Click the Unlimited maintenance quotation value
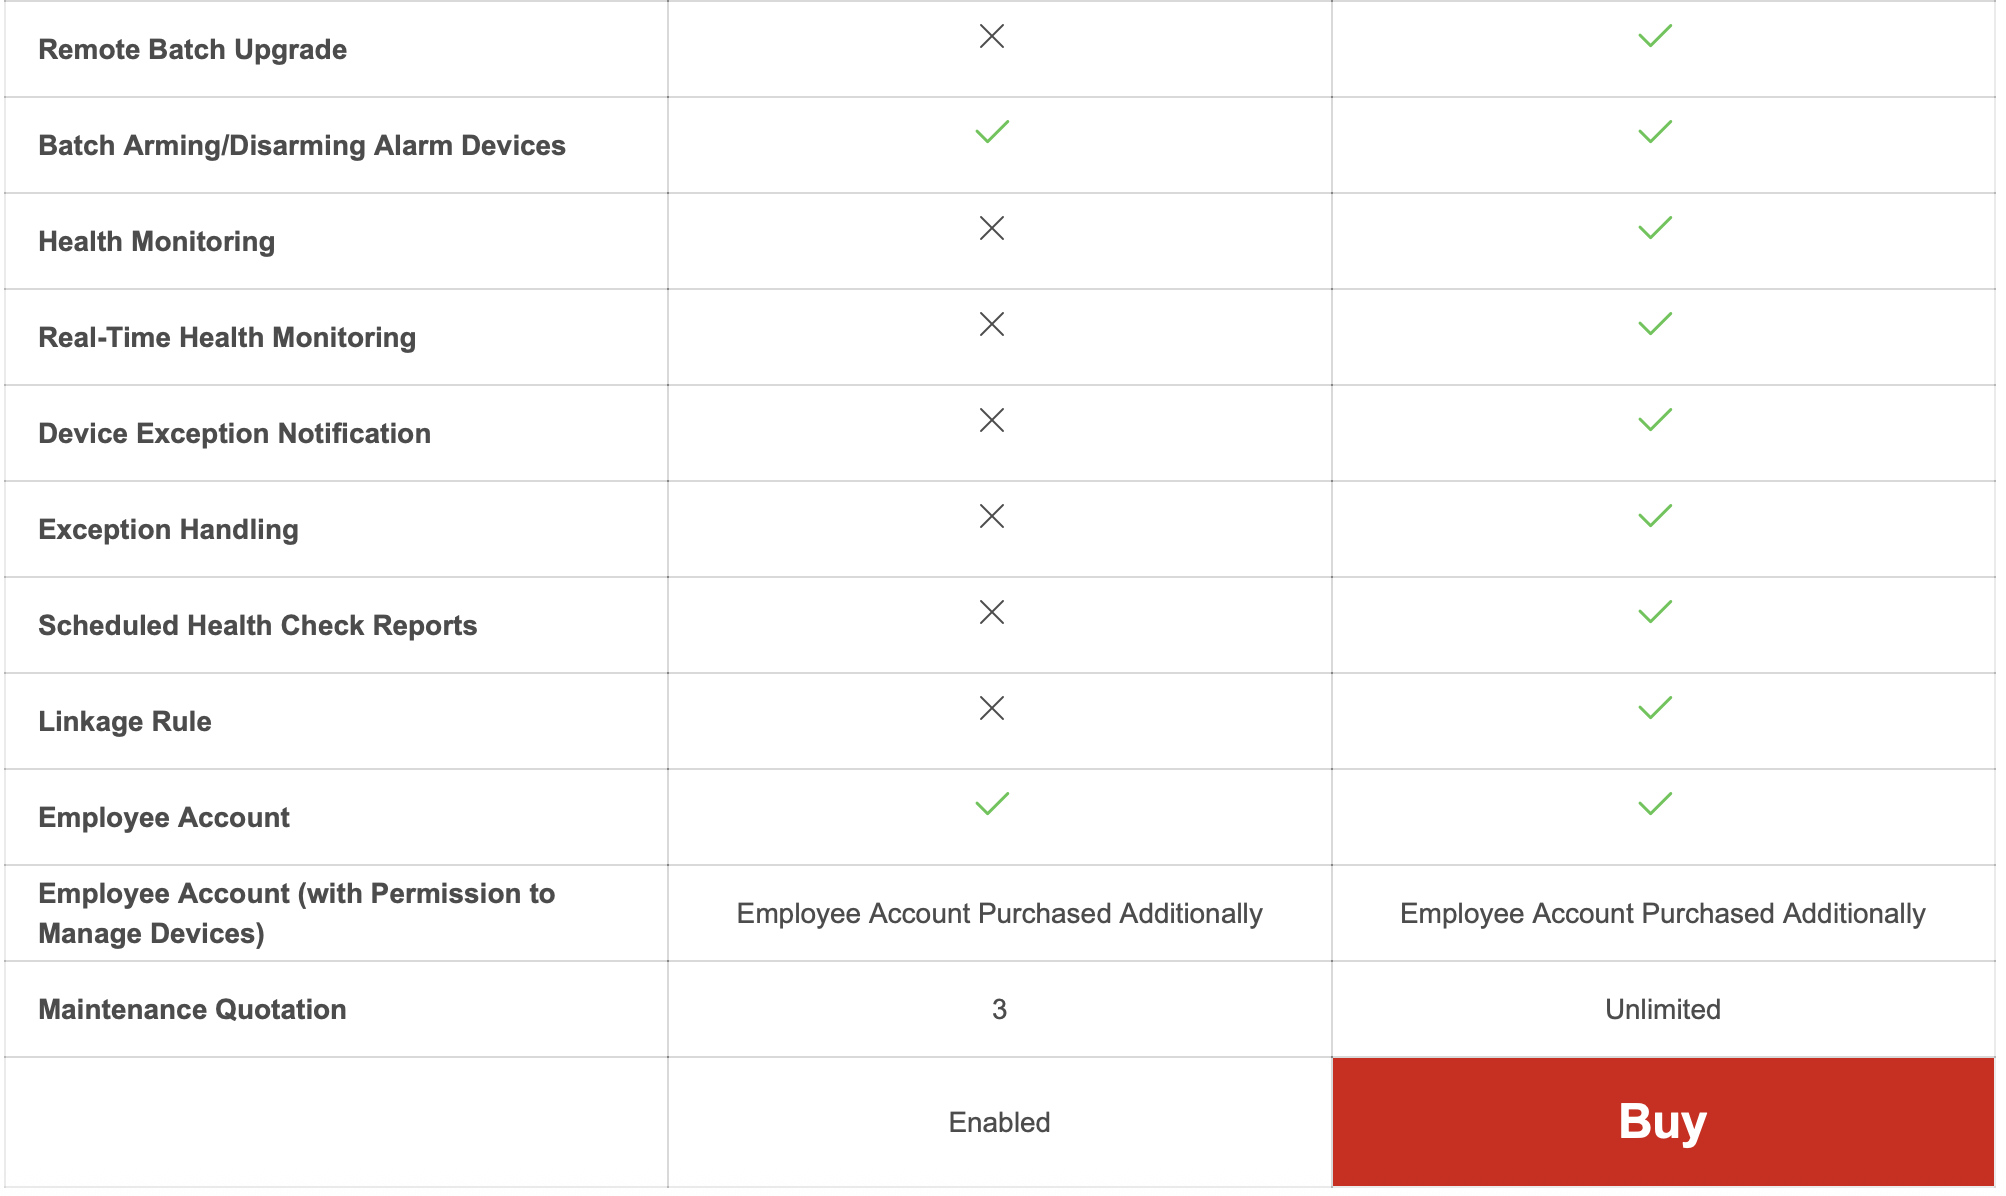Image resolution: width=2006 pixels, height=1196 pixels. click(1662, 1009)
